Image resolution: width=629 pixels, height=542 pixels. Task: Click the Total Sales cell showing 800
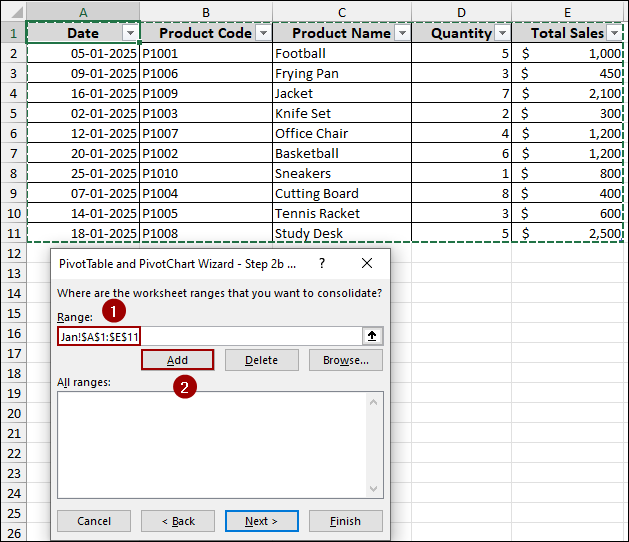567,173
